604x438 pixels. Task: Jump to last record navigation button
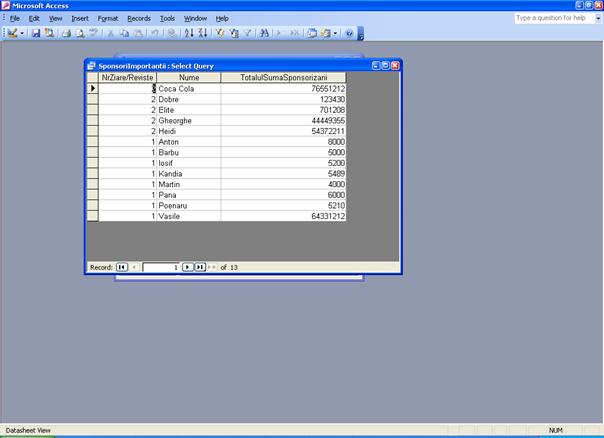click(x=200, y=267)
